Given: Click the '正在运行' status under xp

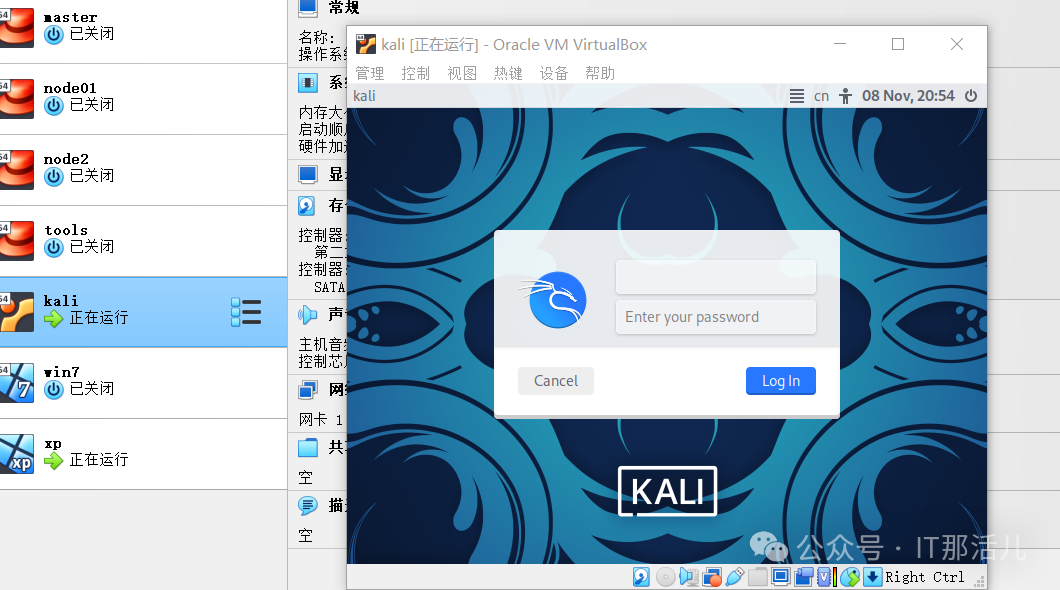Looking at the screenshot, I should [99, 460].
